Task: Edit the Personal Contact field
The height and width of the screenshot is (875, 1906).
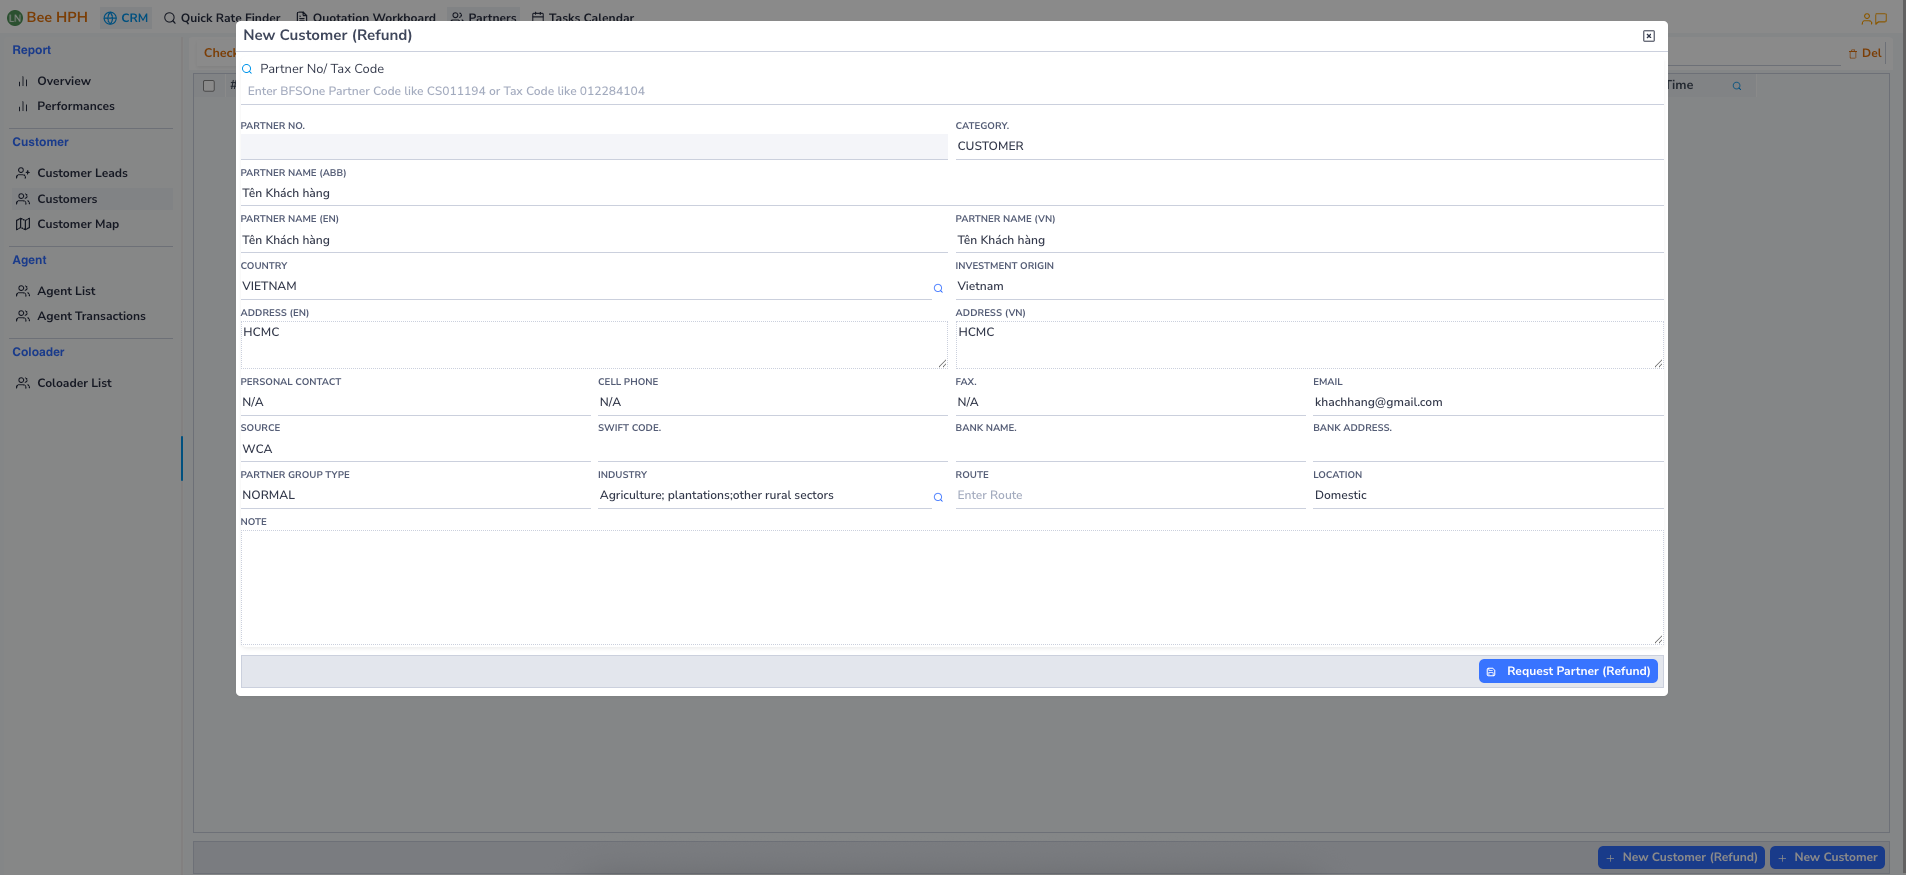Action: tap(415, 403)
